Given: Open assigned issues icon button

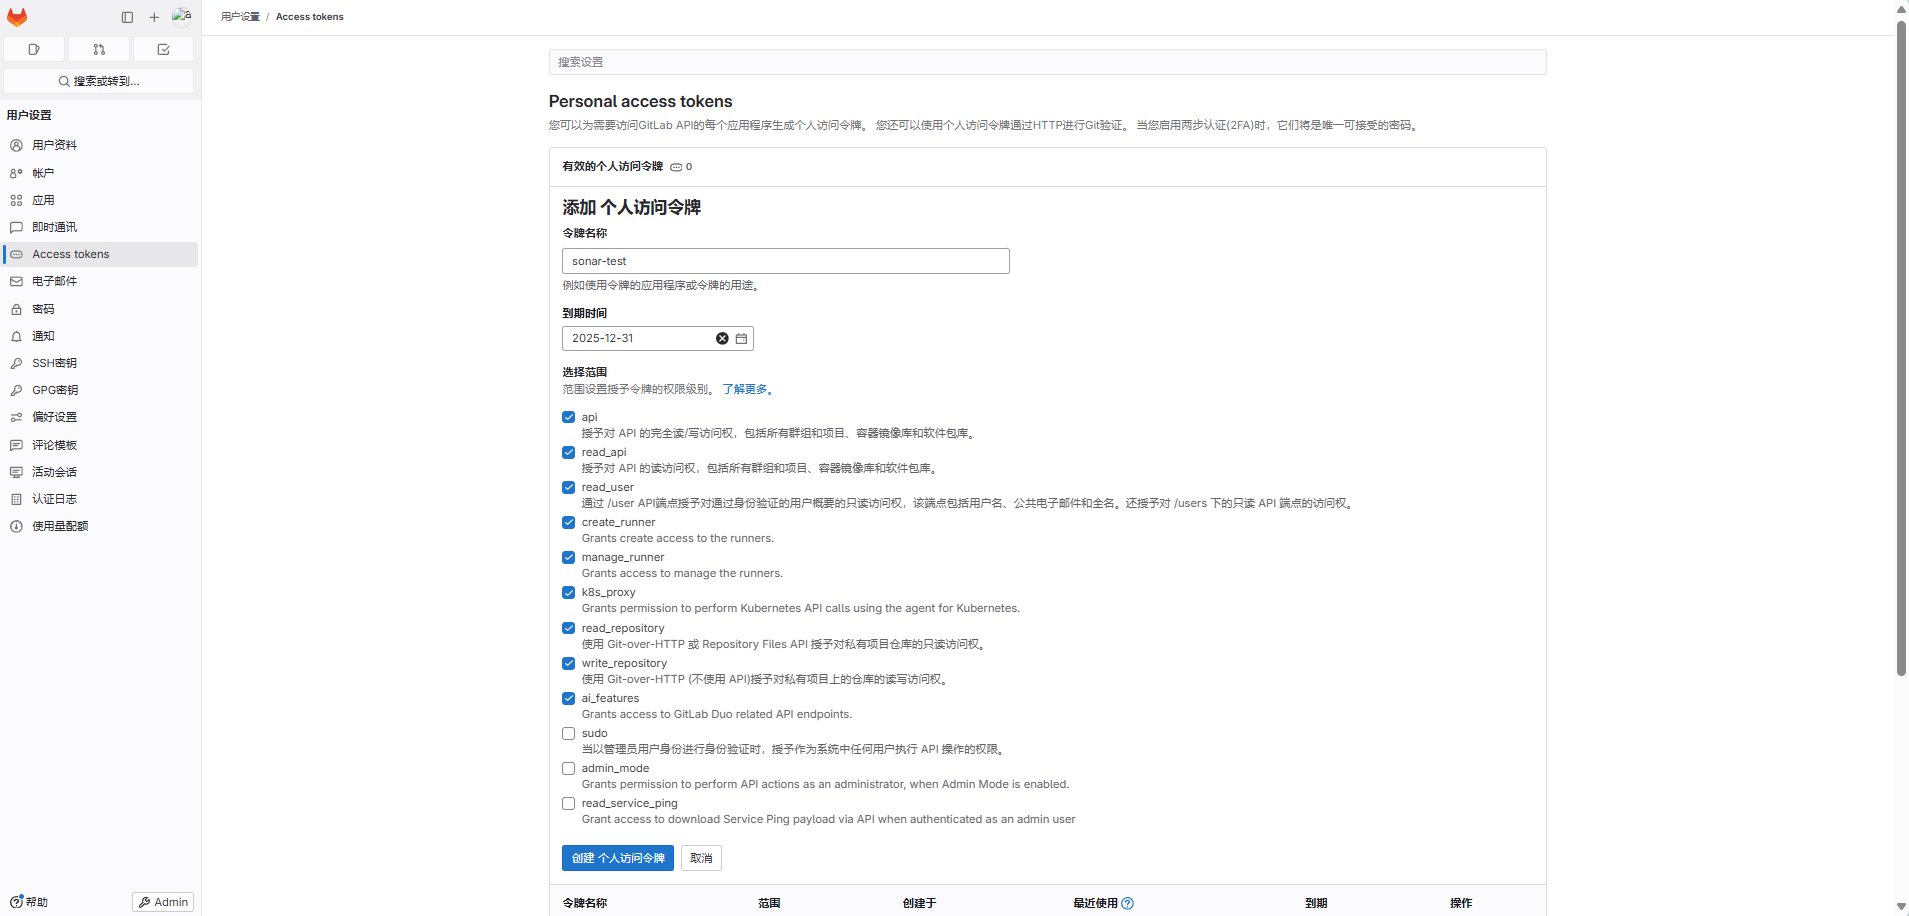Looking at the screenshot, I should click(34, 49).
